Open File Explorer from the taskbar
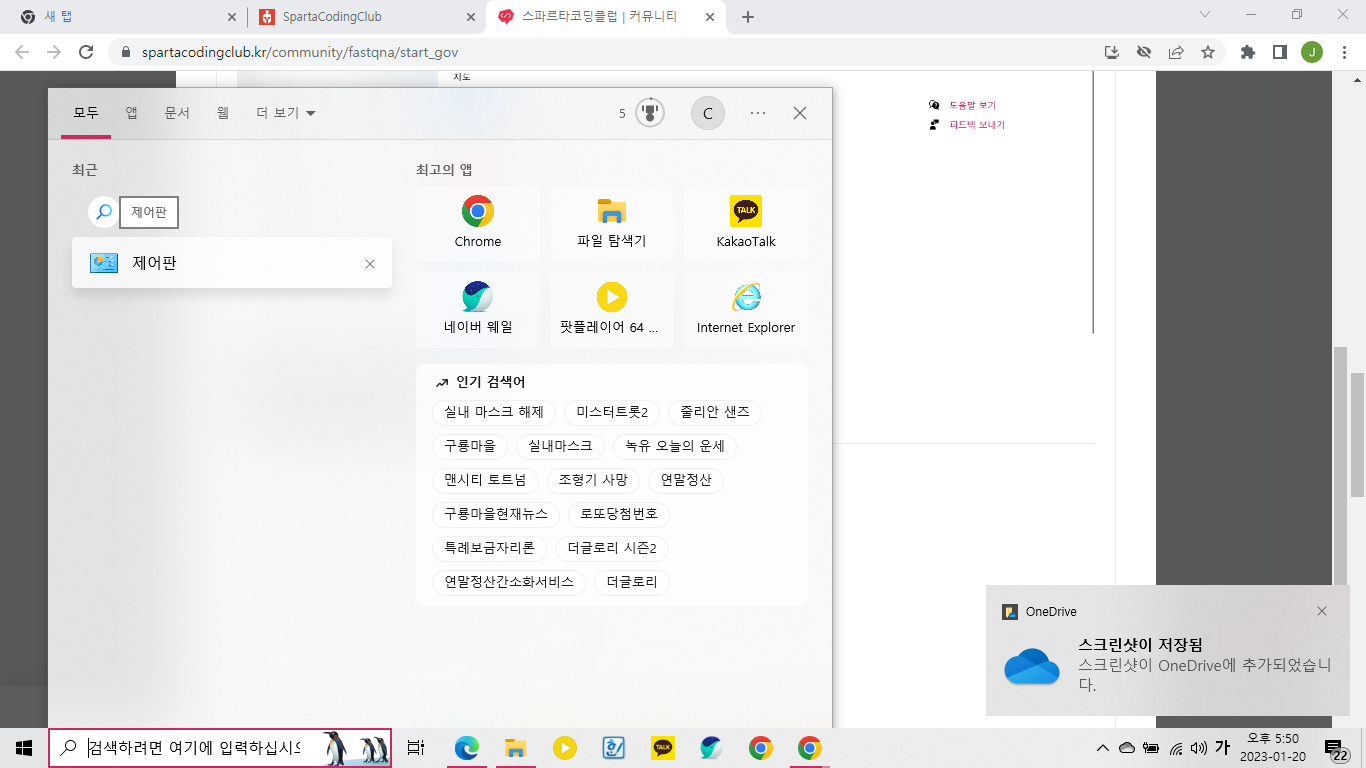 coord(515,748)
